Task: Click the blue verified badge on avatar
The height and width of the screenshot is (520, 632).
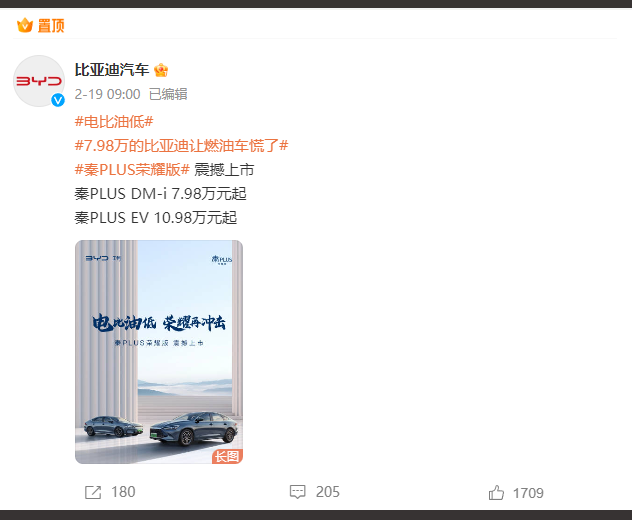Action: click(x=58, y=100)
